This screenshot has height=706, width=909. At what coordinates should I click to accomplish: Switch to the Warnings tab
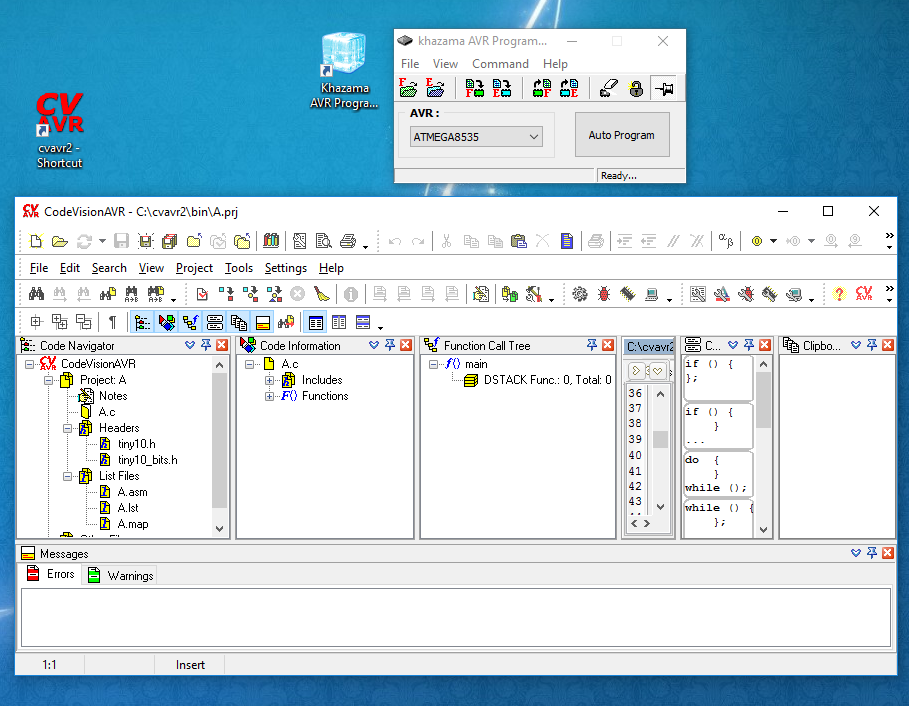pos(121,576)
